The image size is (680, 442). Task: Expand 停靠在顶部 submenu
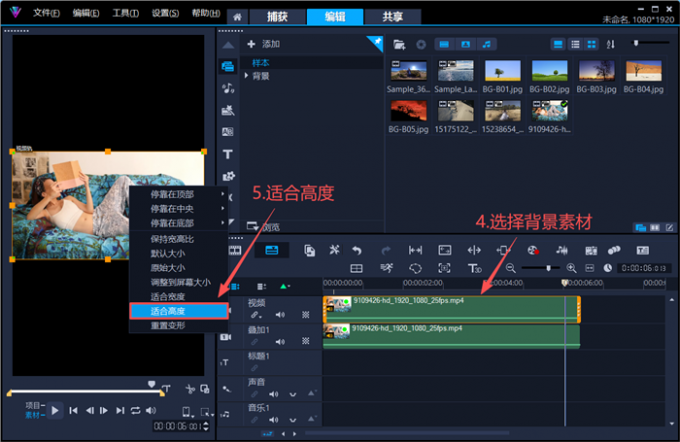(222, 194)
